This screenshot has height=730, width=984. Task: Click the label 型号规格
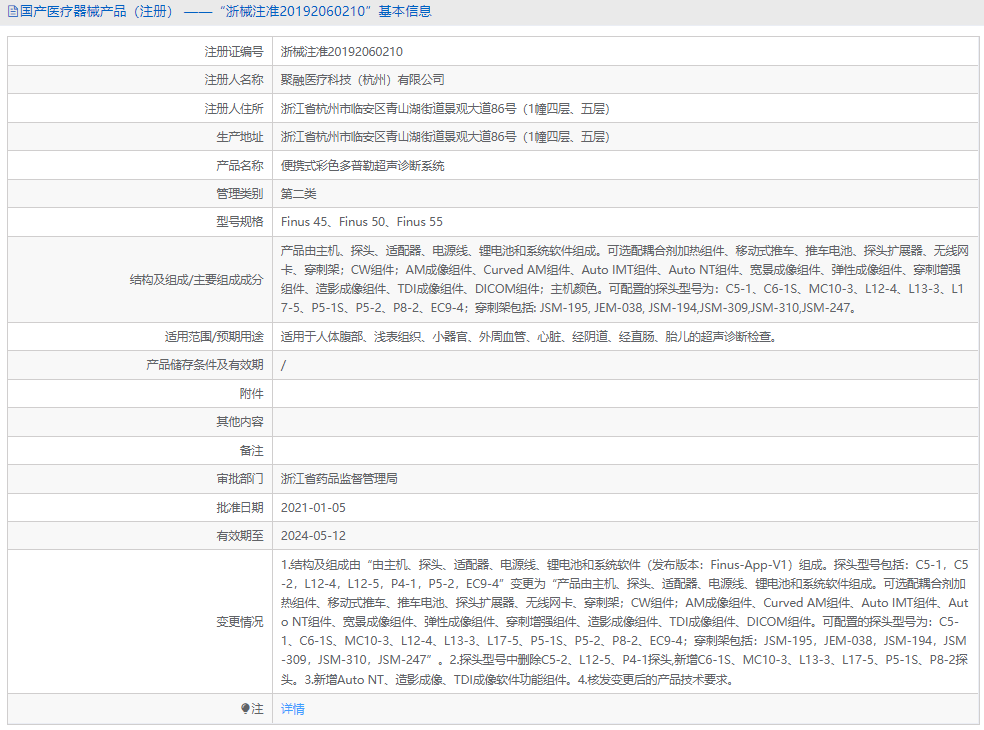click(x=240, y=222)
